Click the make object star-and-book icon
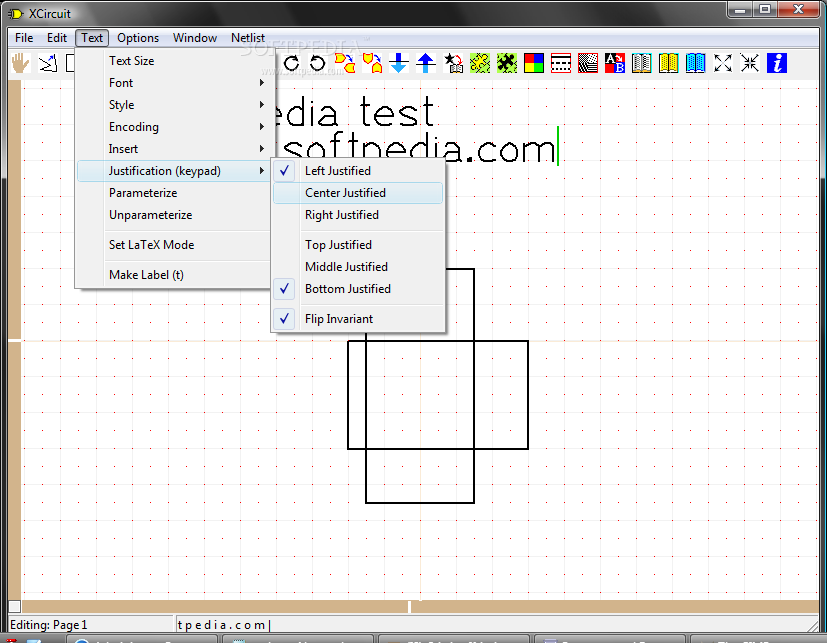Image resolution: width=827 pixels, height=643 pixels. (x=453, y=63)
